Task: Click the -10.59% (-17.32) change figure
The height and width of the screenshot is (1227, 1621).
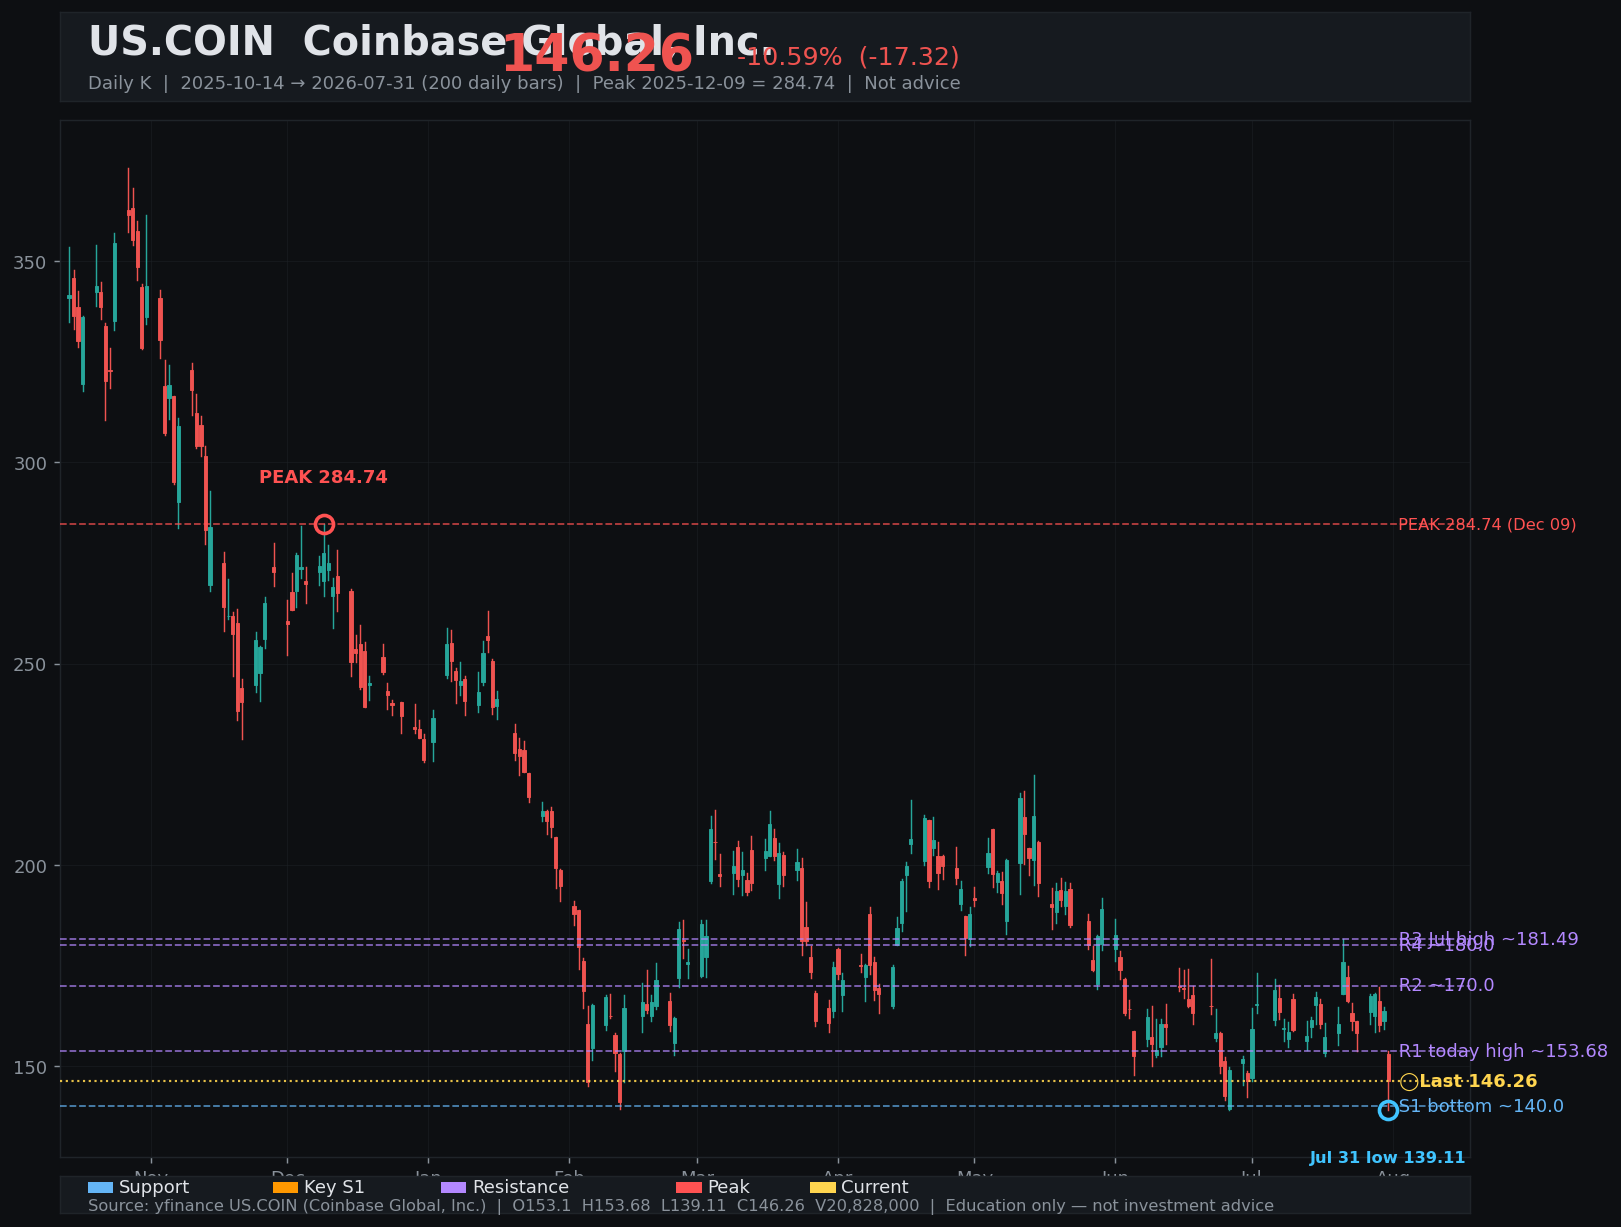Action: click(848, 57)
